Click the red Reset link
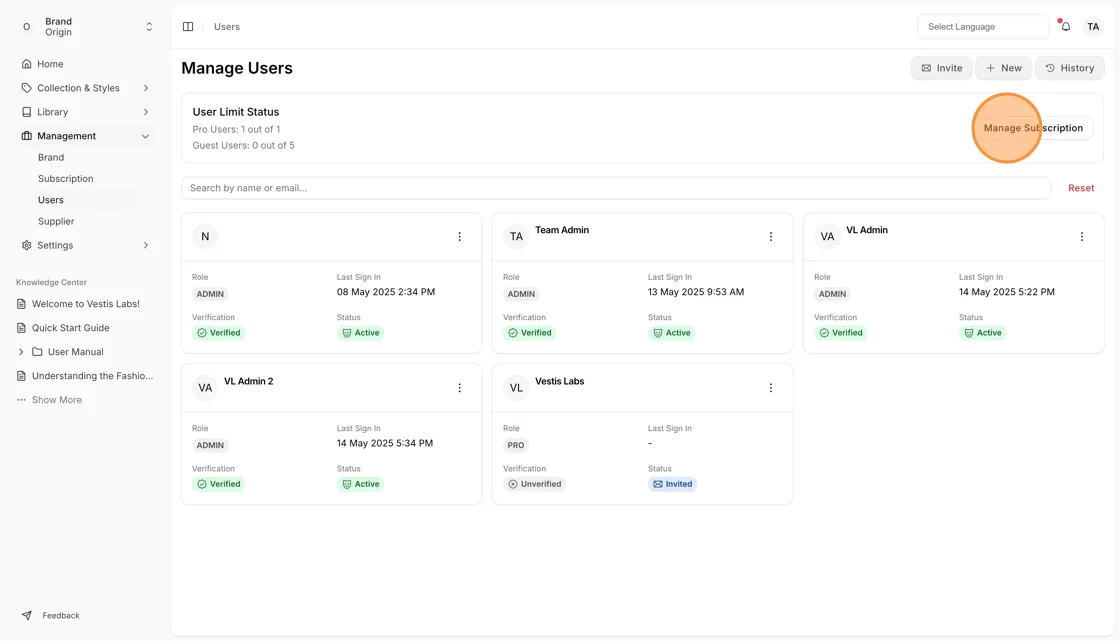Viewport: 1120px width, 641px height. 1081,188
